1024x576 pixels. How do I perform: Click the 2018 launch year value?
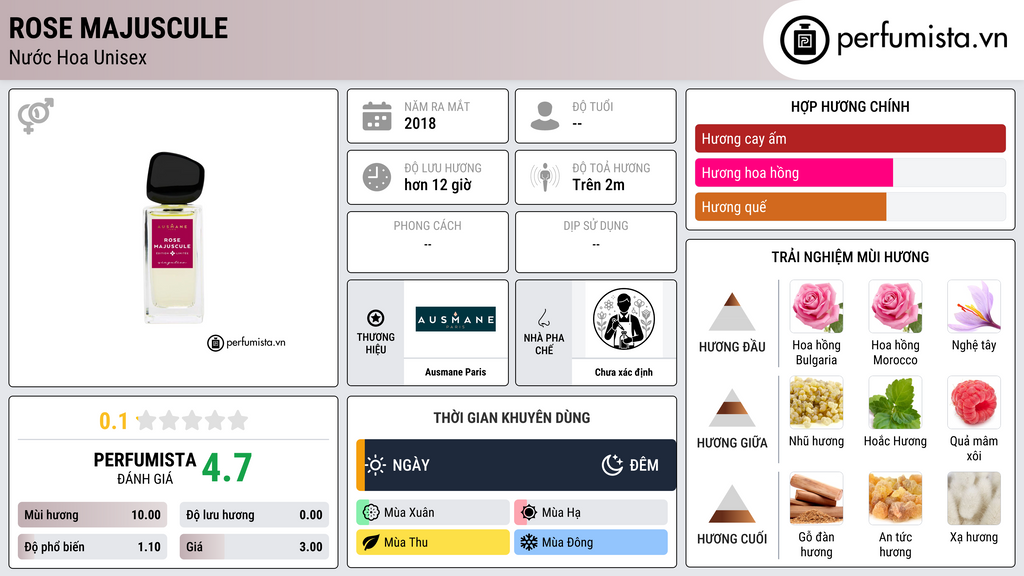click(x=420, y=124)
